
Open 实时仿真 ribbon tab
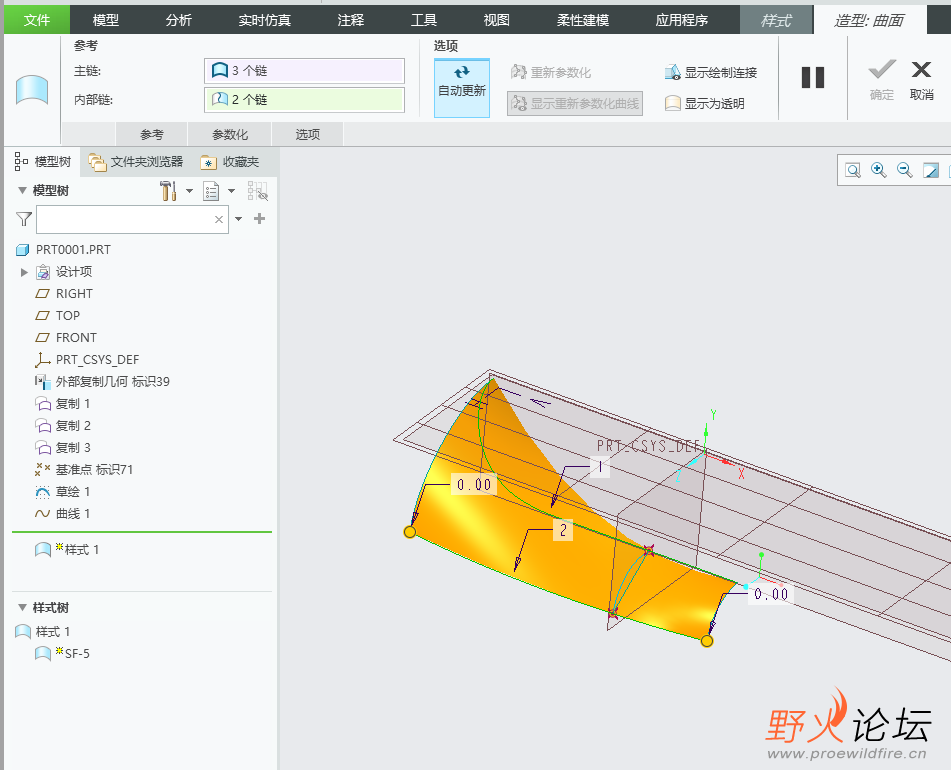(x=264, y=20)
